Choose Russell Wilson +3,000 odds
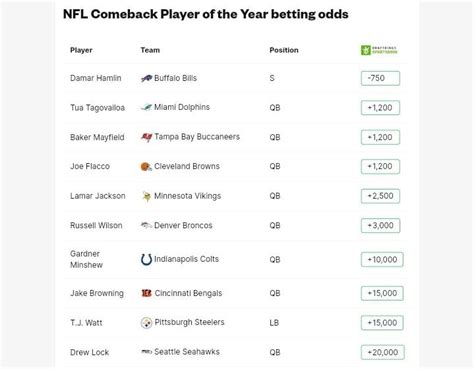The width and height of the screenshot is (474, 369). pos(380,225)
